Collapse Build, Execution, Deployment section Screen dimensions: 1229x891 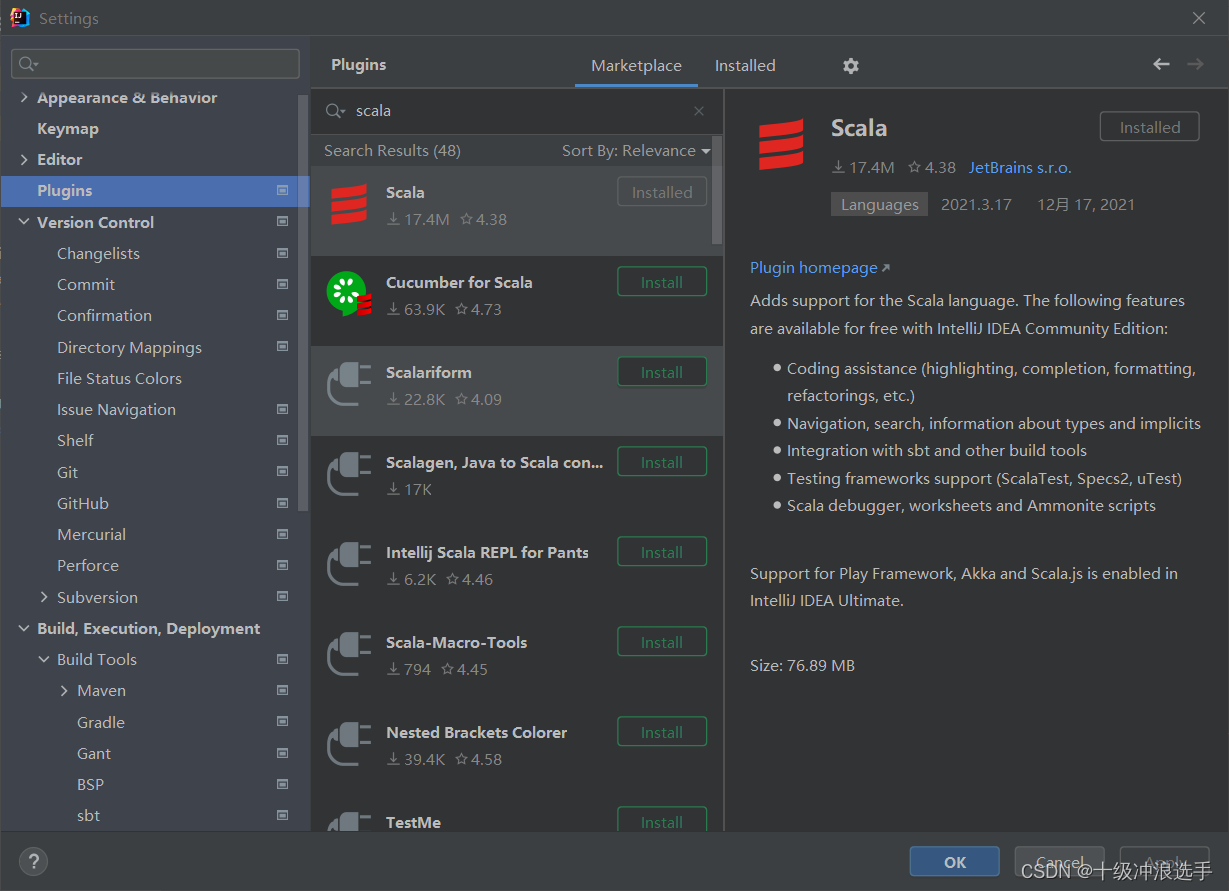click(24, 629)
